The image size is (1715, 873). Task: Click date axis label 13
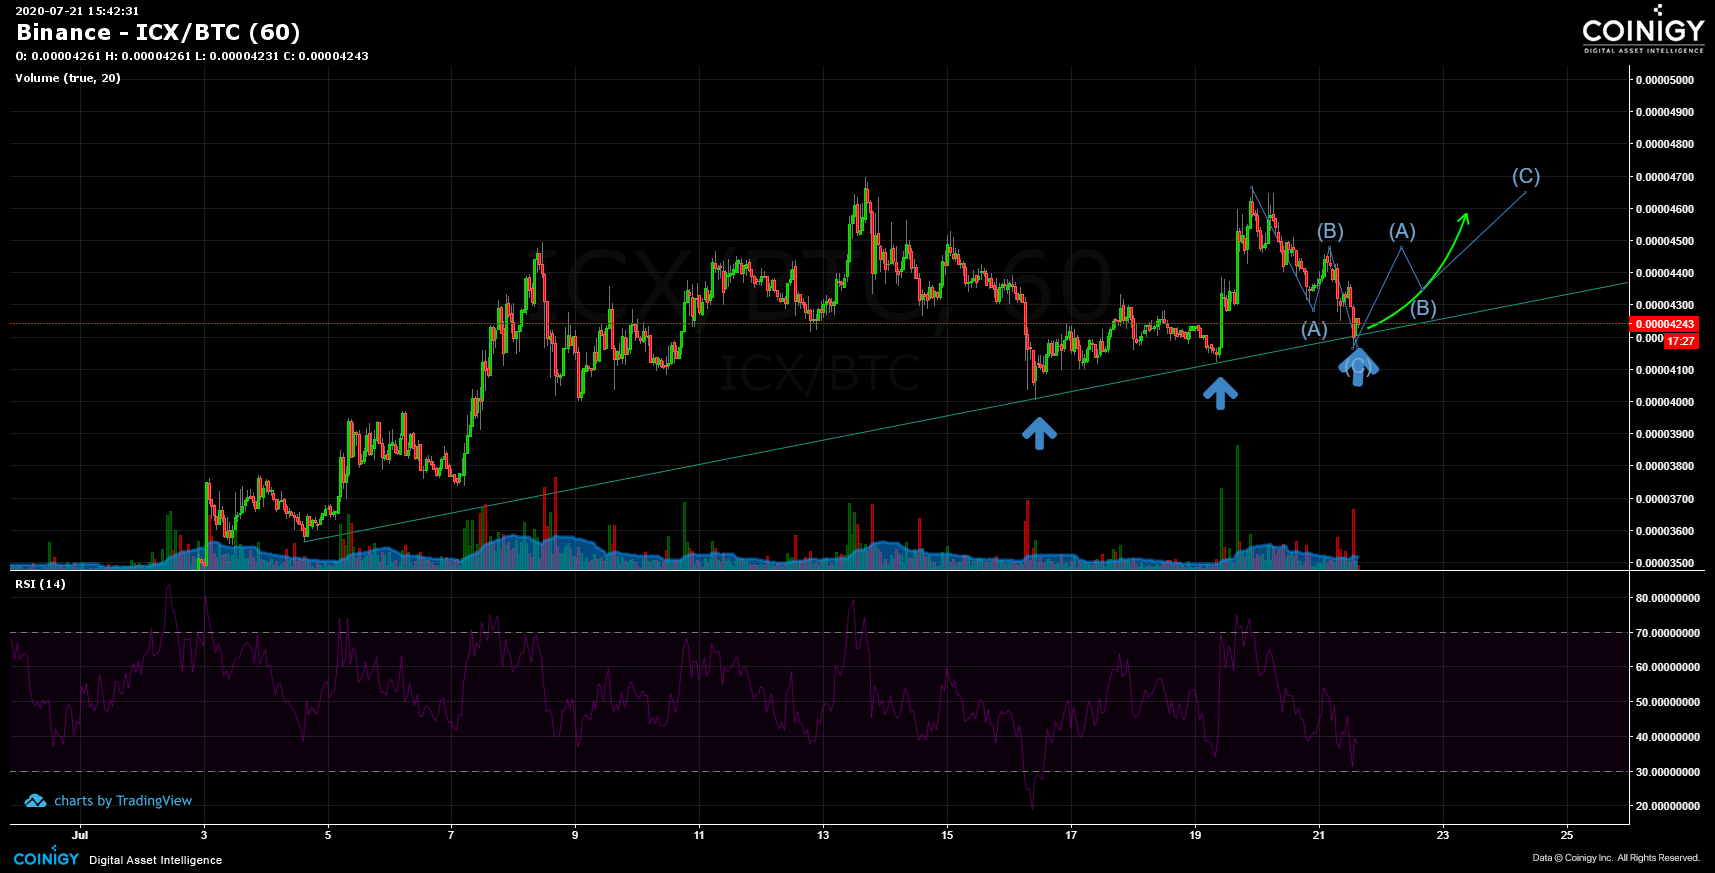click(x=823, y=835)
